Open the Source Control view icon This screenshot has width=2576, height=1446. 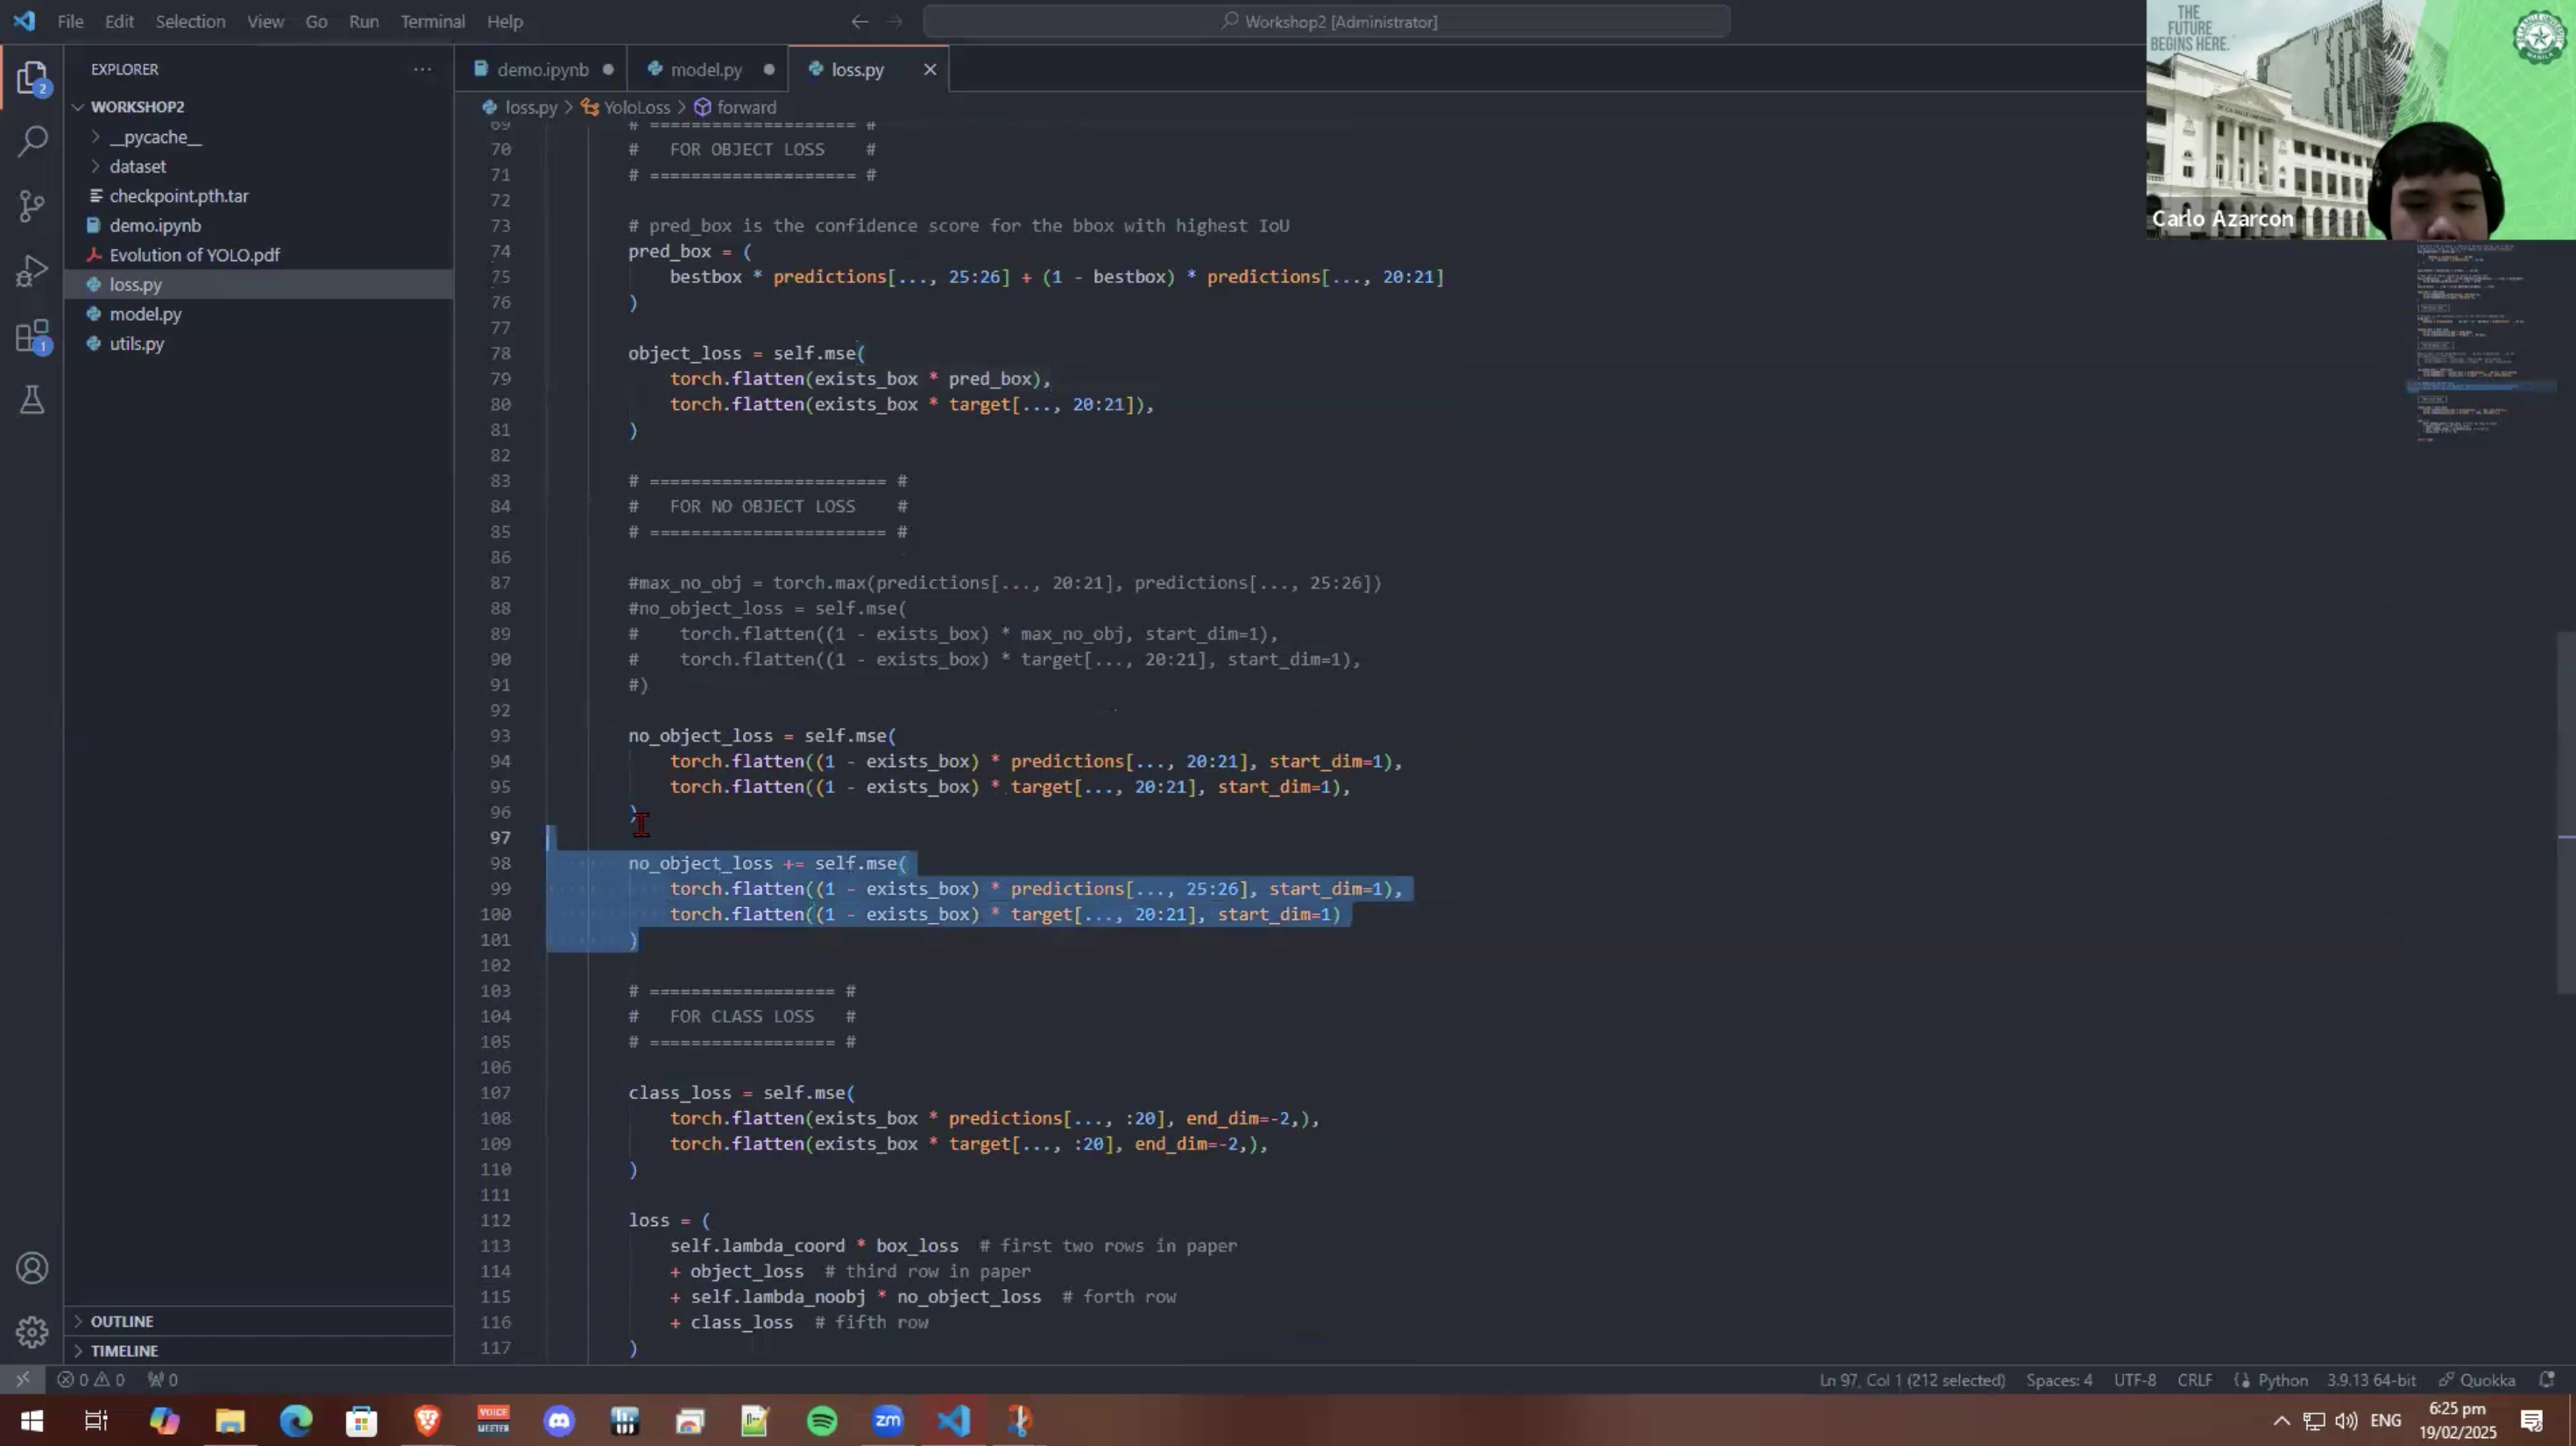point(32,206)
